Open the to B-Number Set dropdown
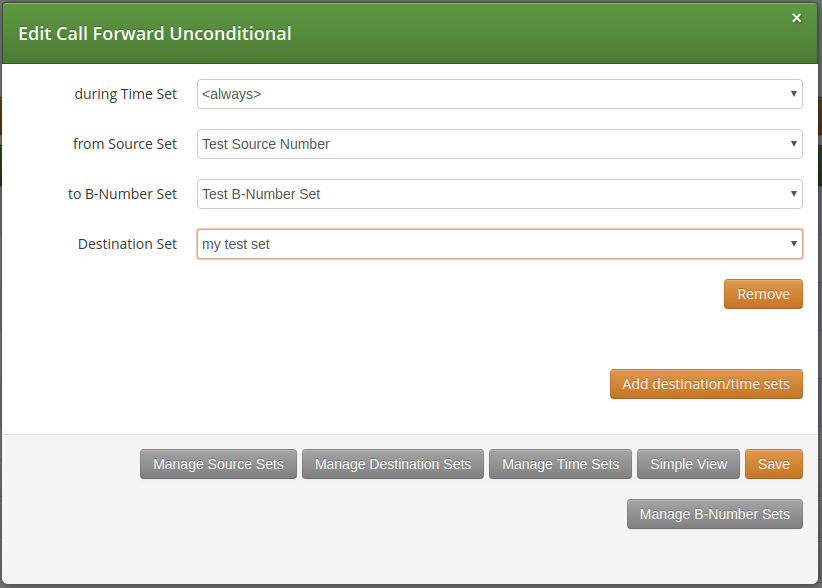The height and width of the screenshot is (588, 822). (500, 193)
